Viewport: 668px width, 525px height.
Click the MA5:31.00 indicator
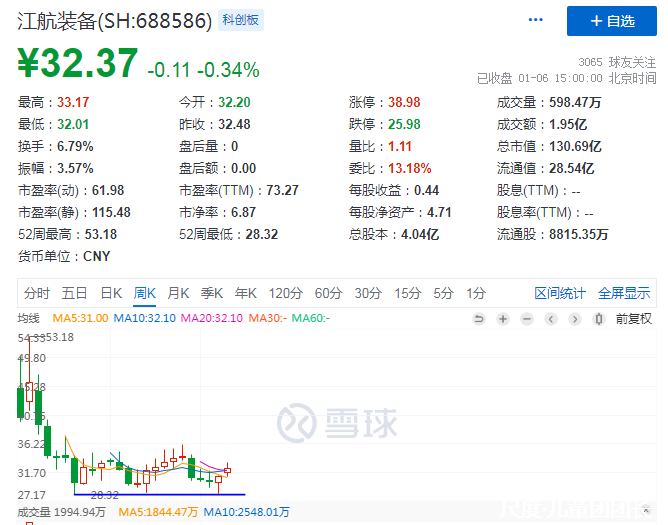pyautogui.click(x=80, y=318)
